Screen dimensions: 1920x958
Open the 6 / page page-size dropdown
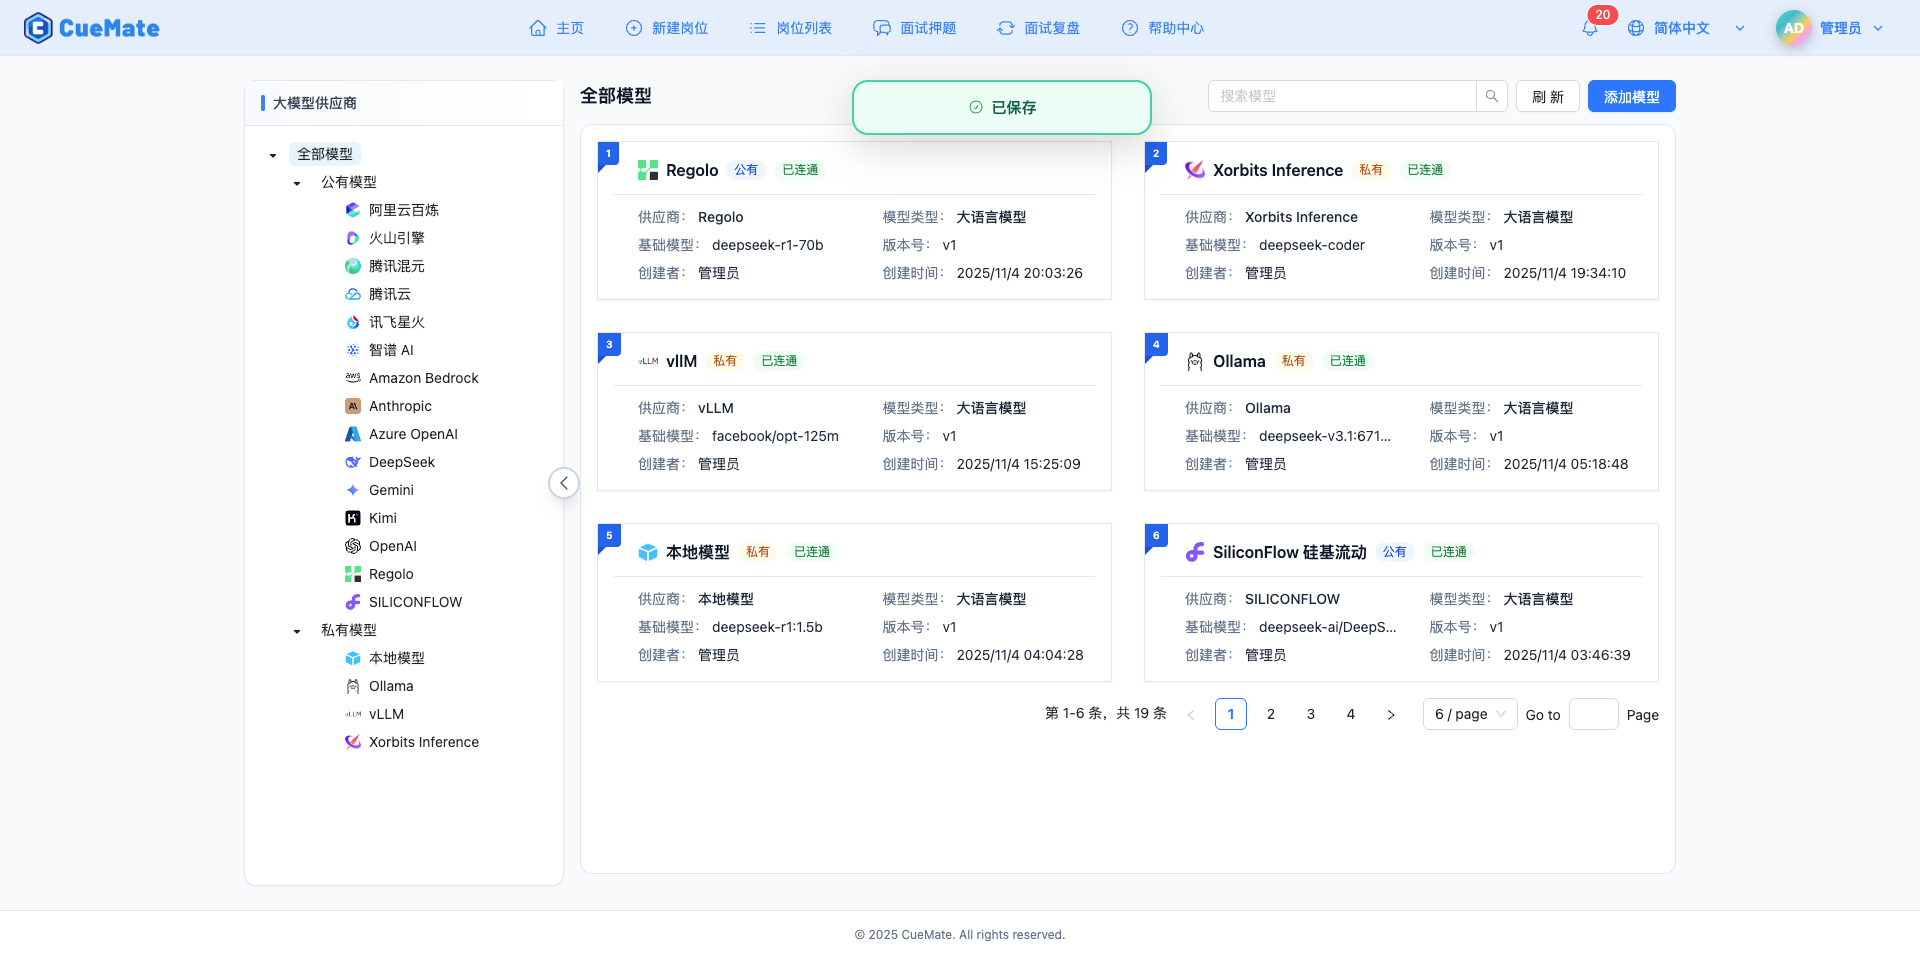(x=1469, y=714)
